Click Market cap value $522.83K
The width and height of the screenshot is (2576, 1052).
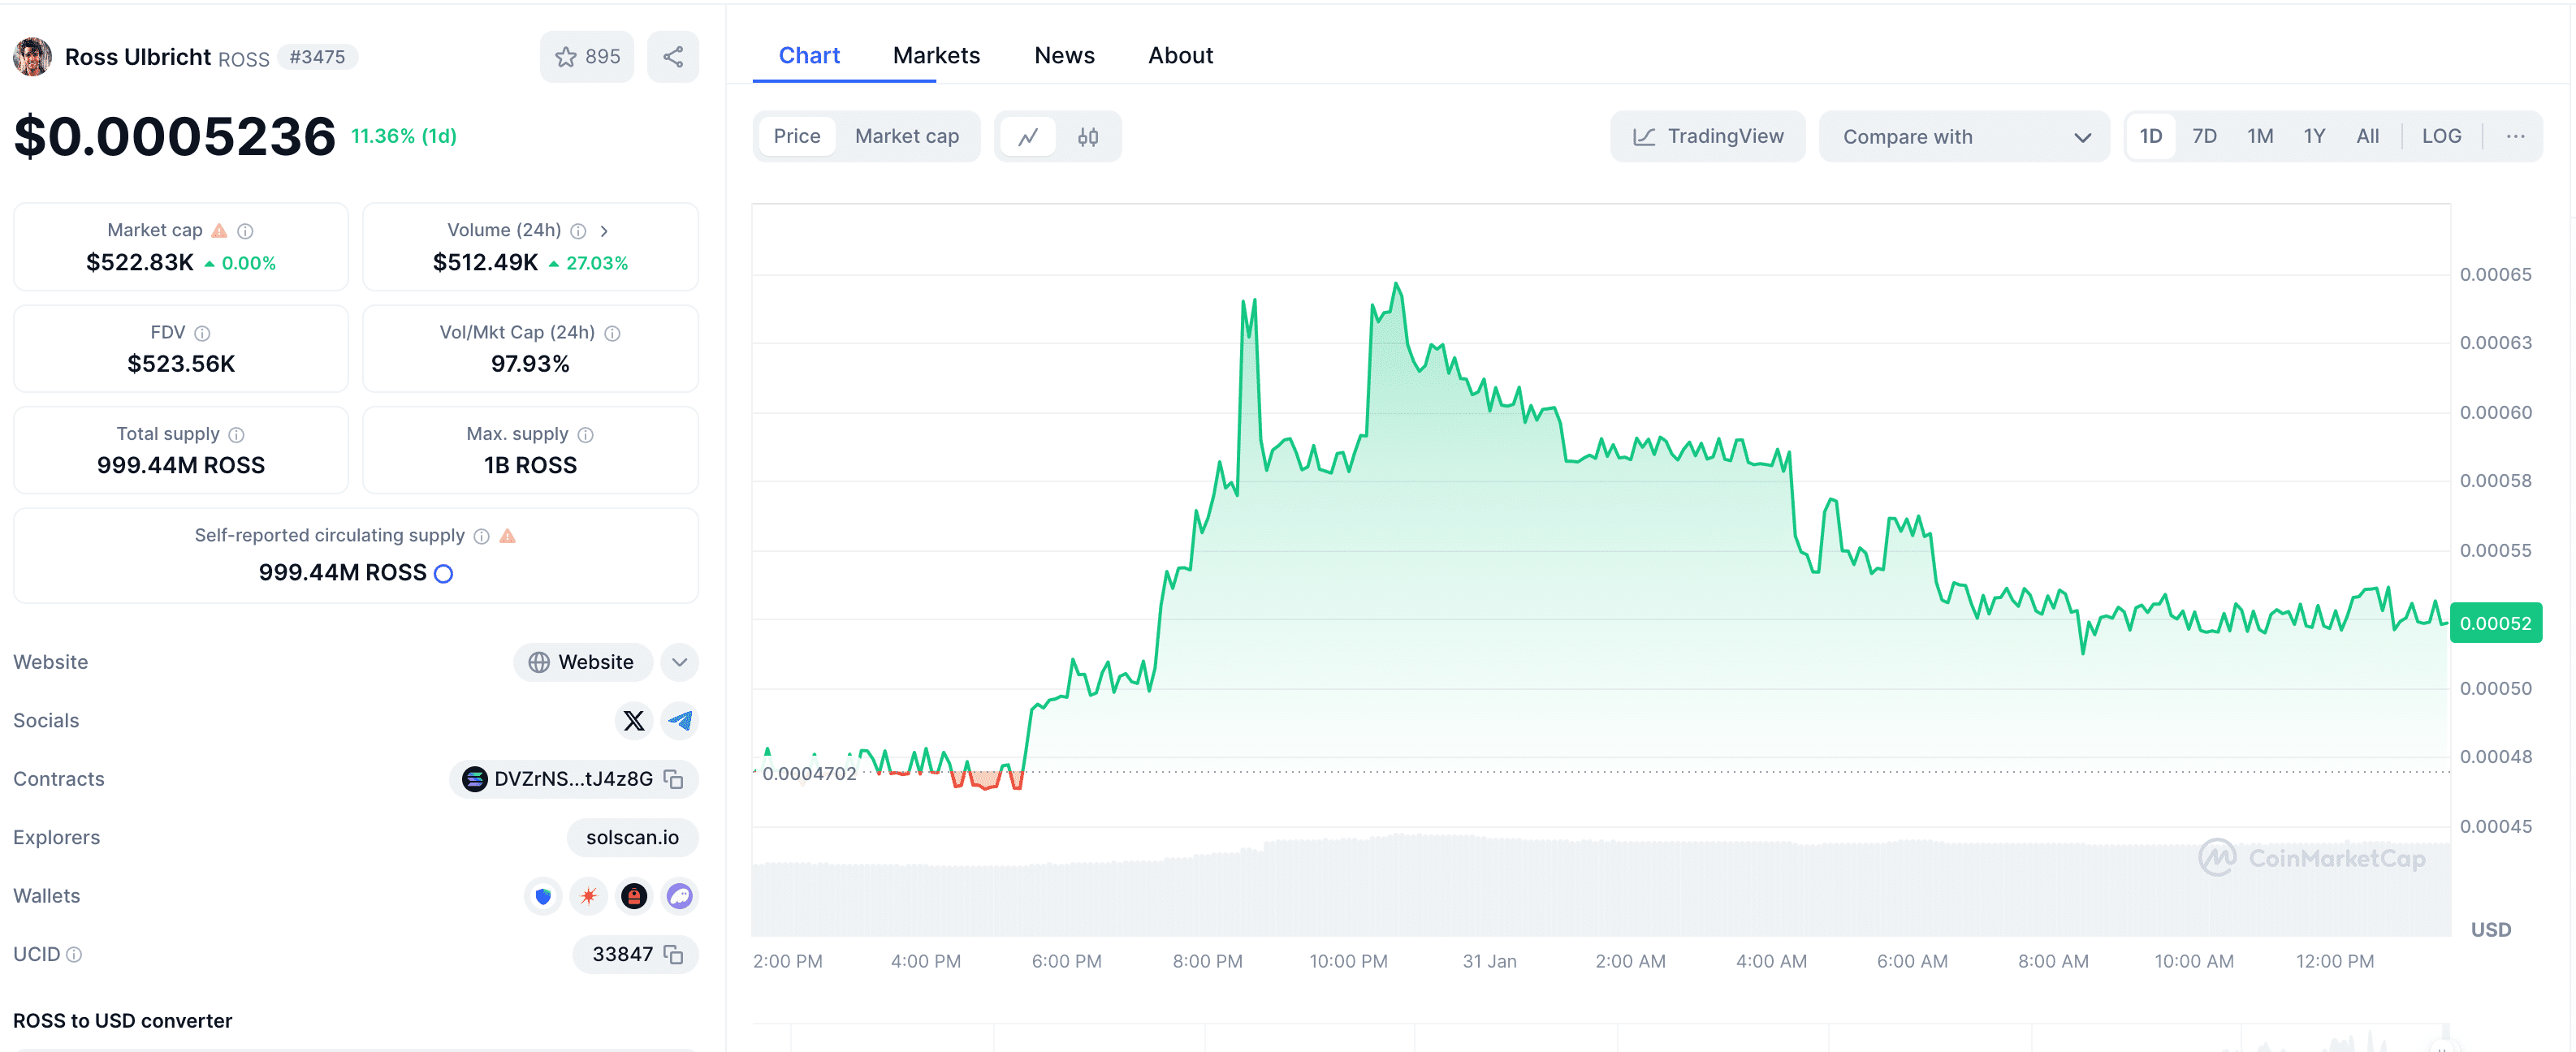[x=140, y=263]
